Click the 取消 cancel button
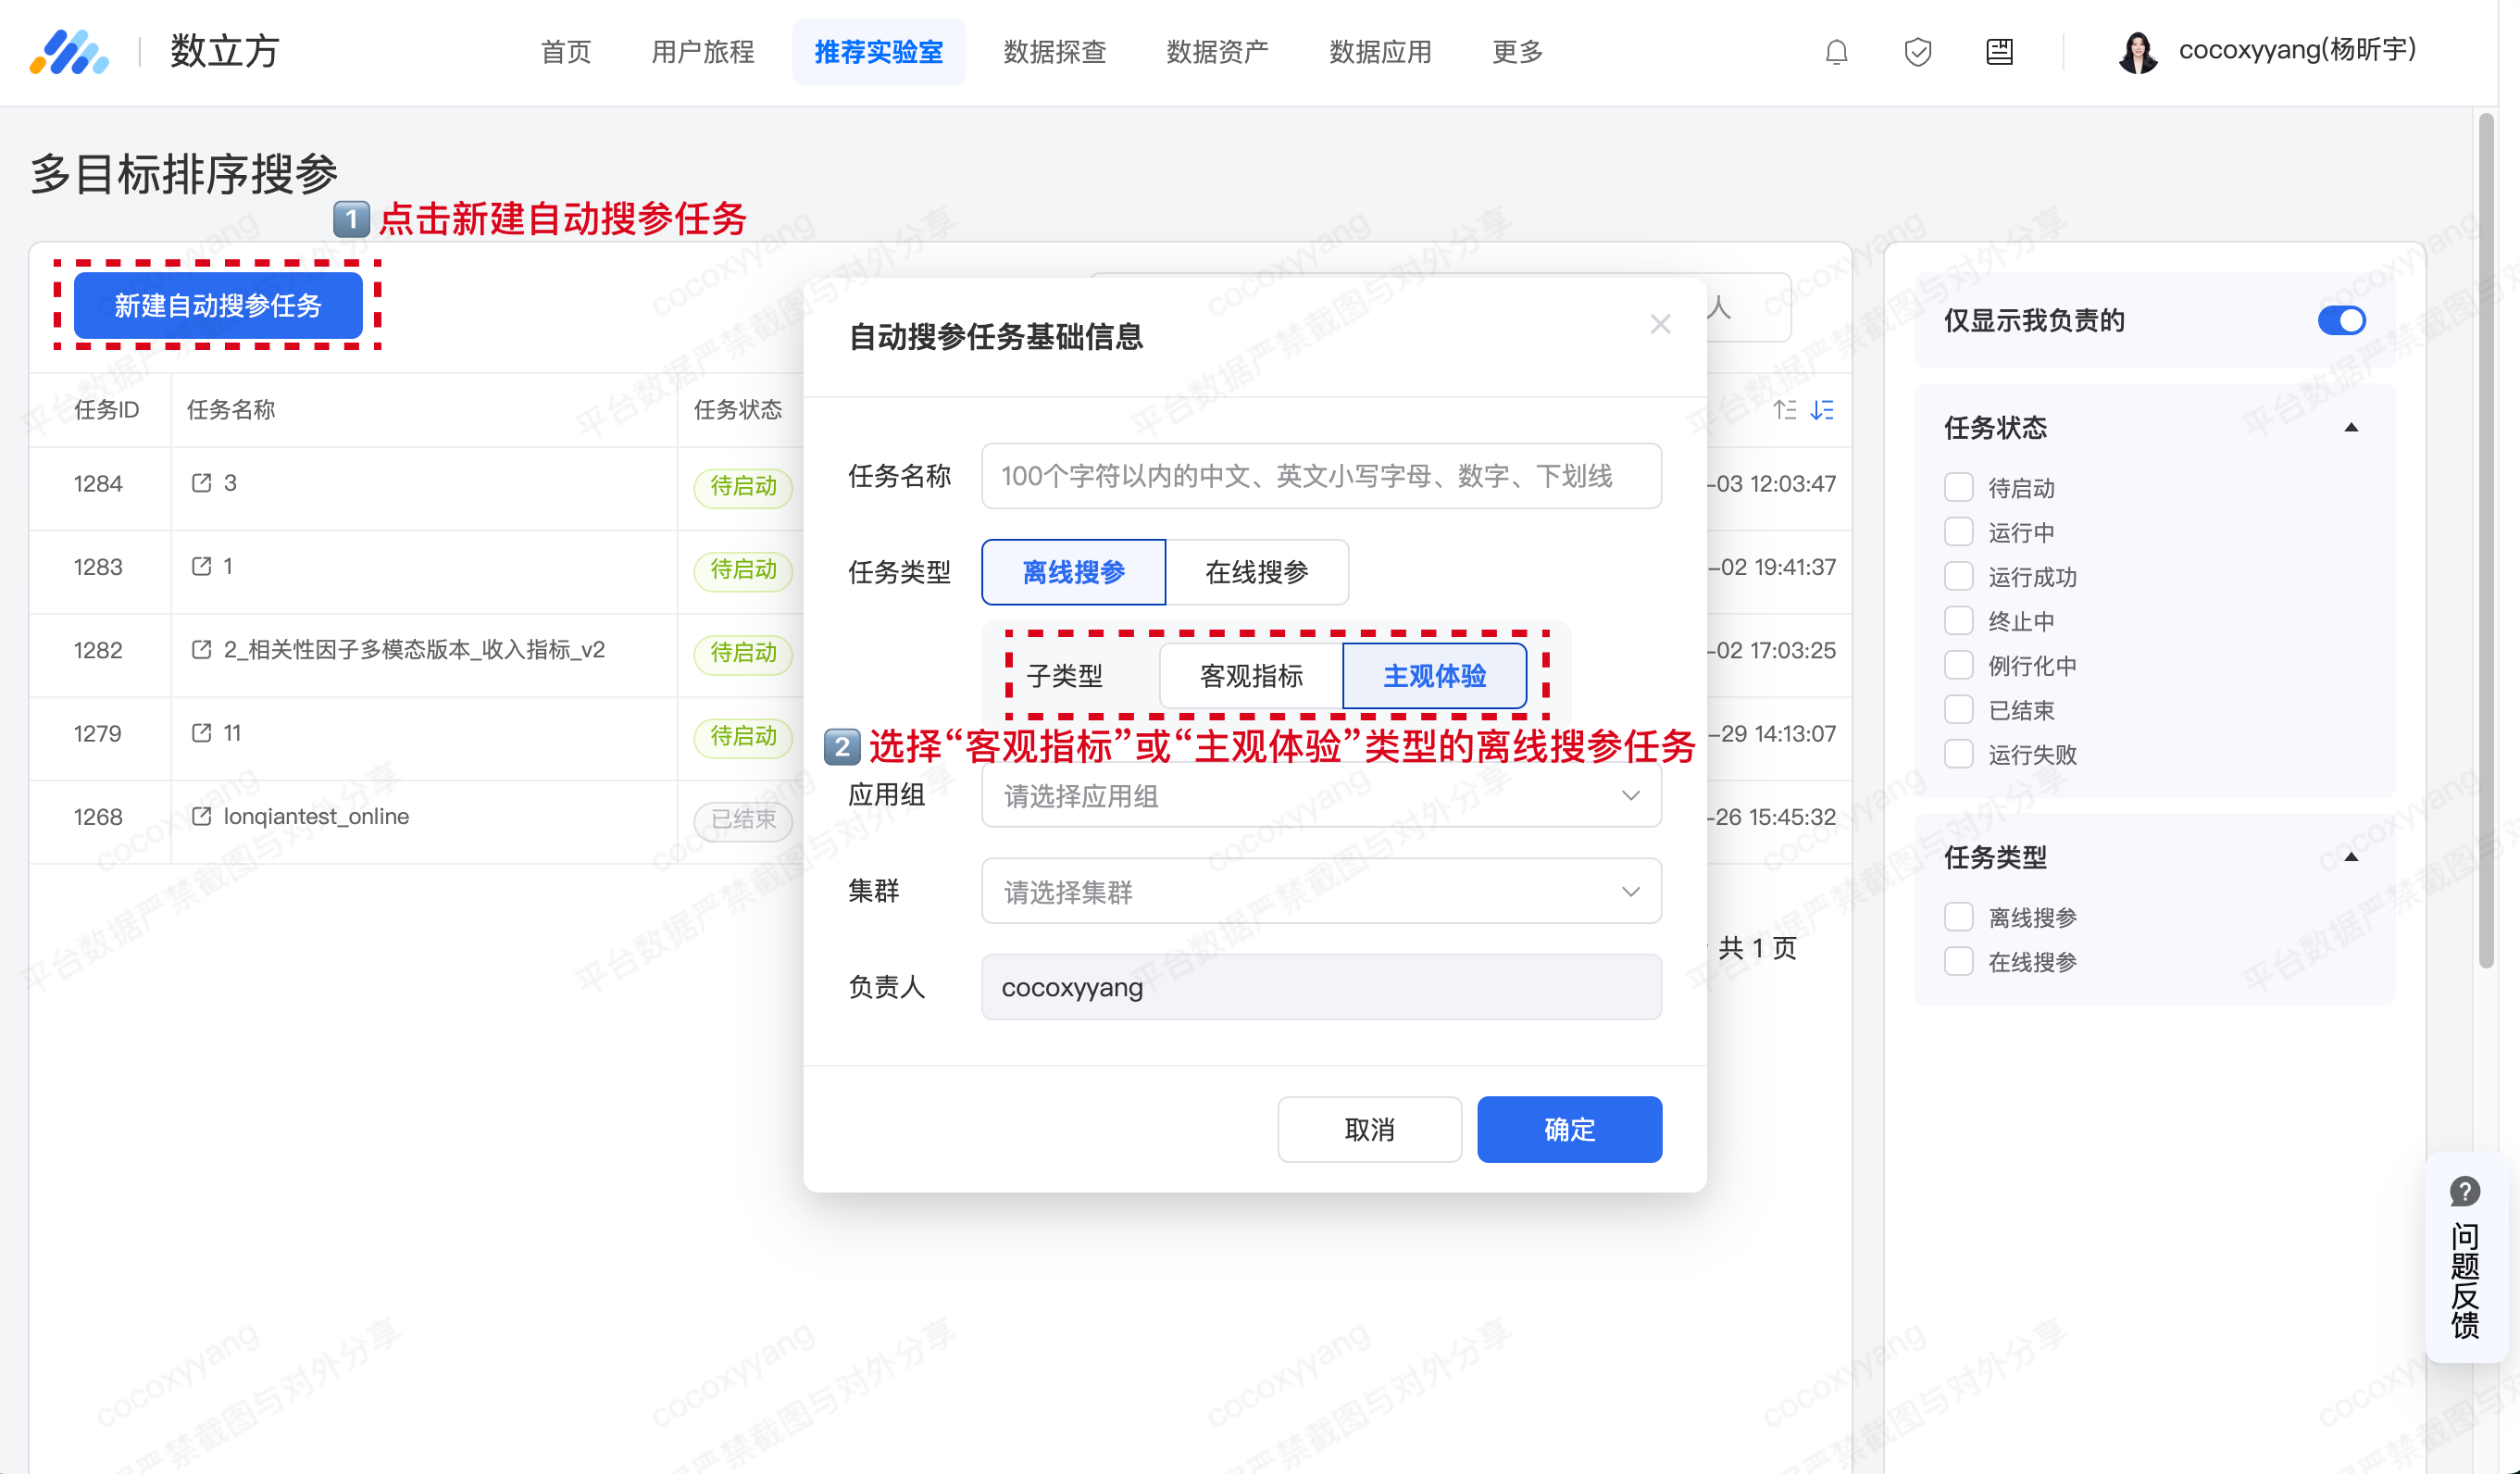This screenshot has width=2520, height=1474. point(1368,1129)
